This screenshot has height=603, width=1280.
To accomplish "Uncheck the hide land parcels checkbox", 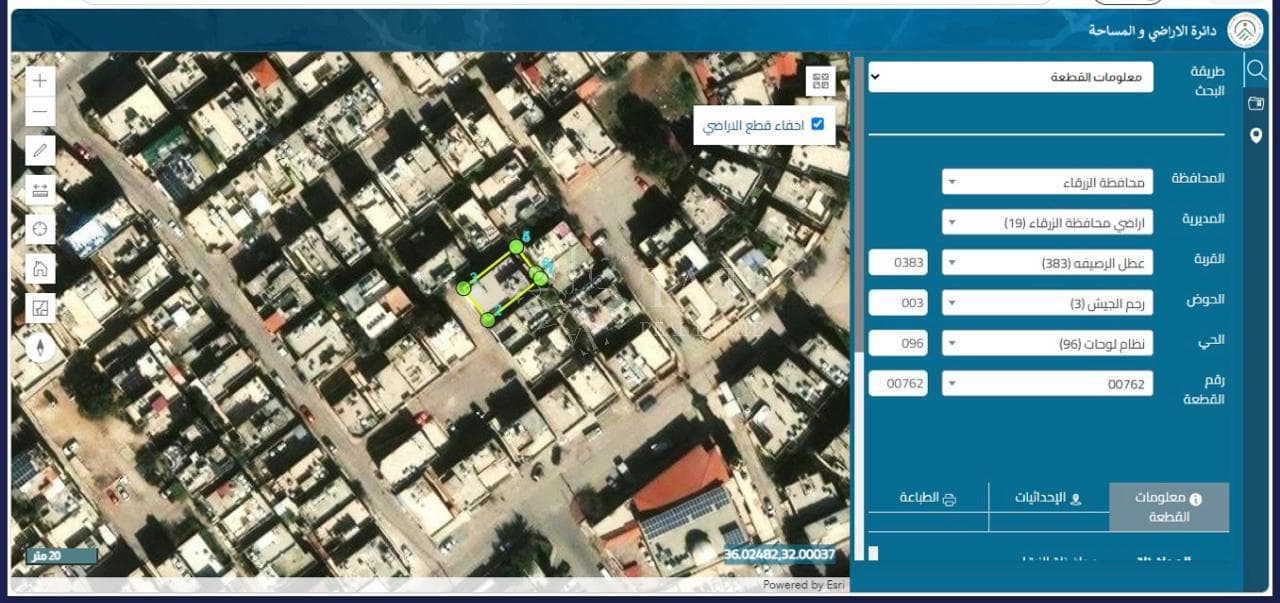I will click(x=817, y=124).
